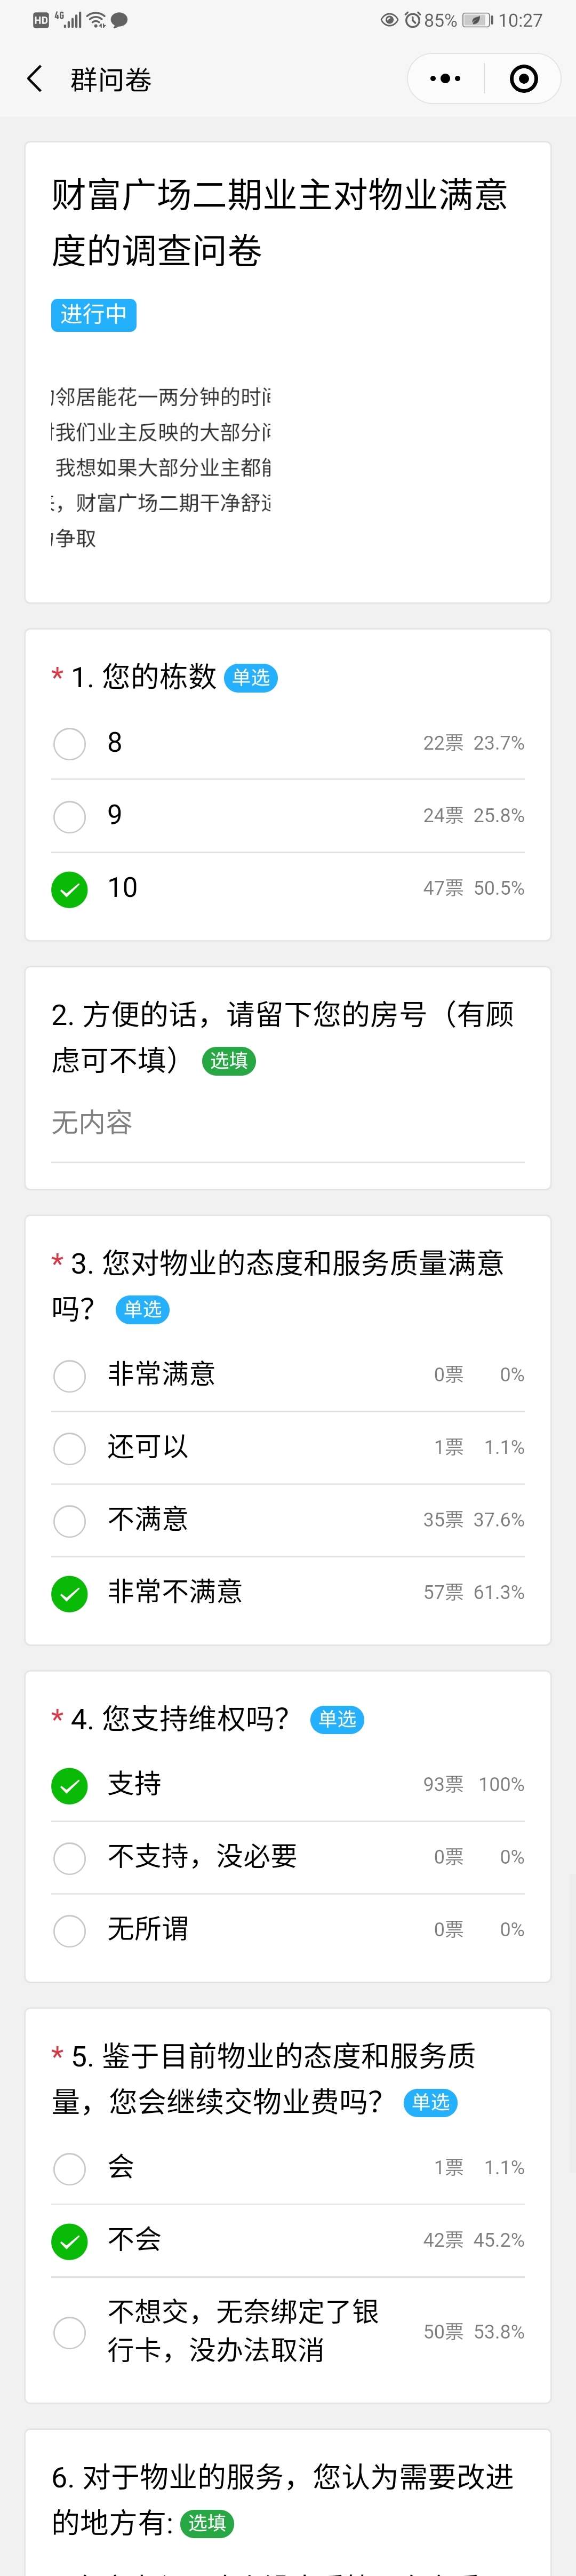Choose 非常满意 for service quality
576x2576 pixels.
[x=288, y=1375]
